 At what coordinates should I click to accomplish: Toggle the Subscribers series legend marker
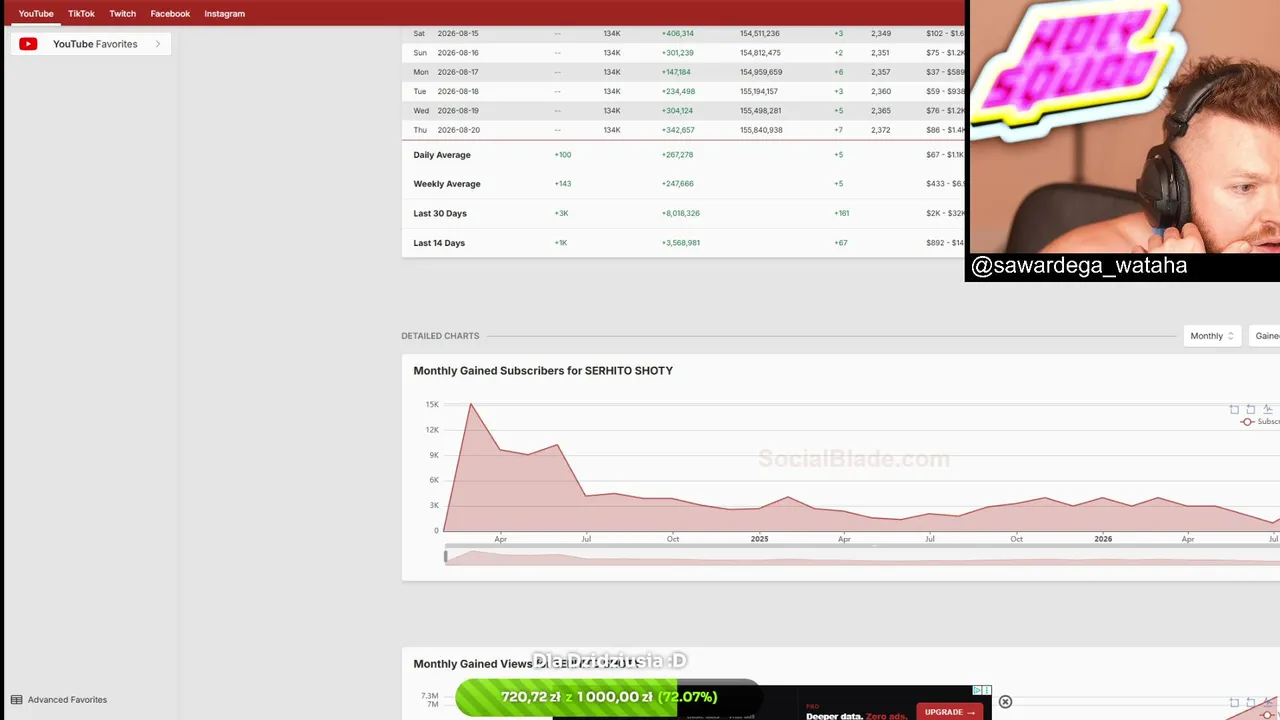[x=1247, y=422]
